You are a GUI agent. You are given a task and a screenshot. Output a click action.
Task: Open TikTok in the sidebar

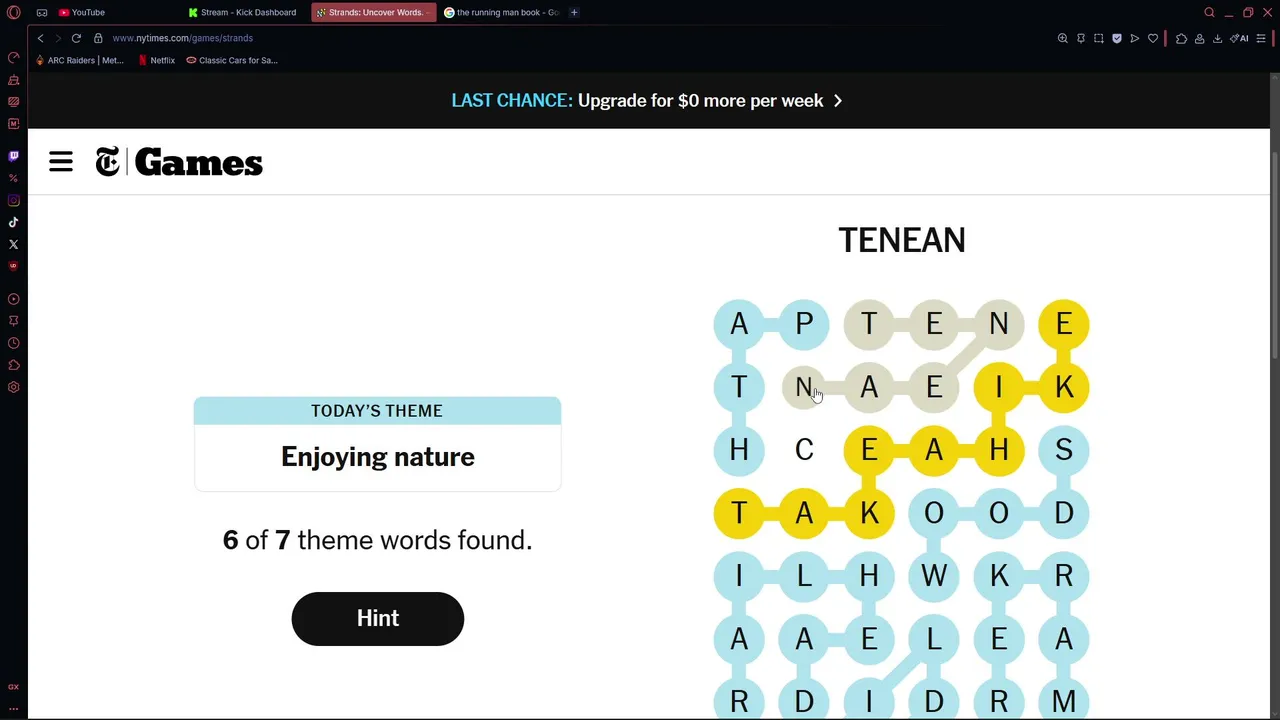(13, 222)
